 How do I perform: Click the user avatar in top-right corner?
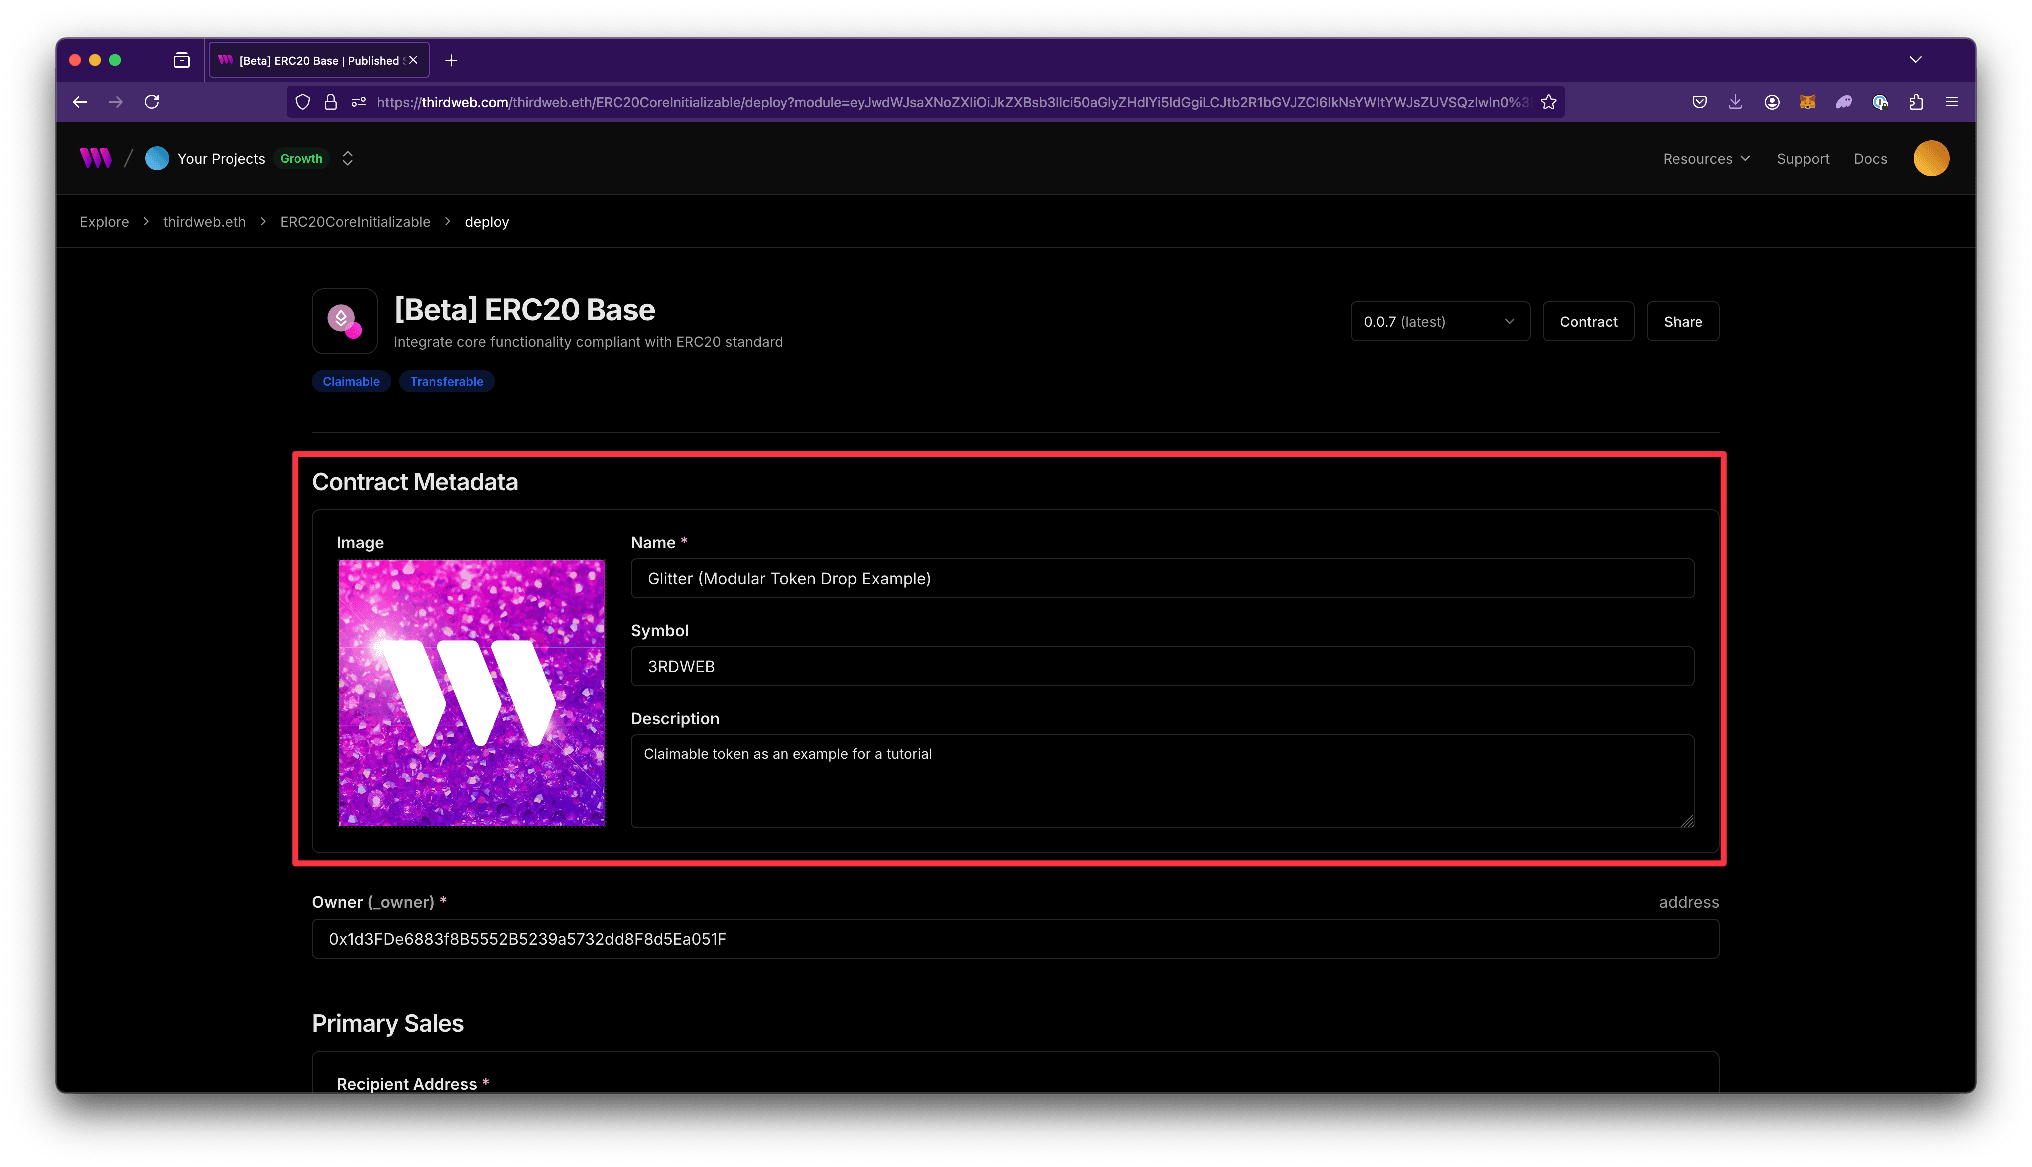point(1931,158)
